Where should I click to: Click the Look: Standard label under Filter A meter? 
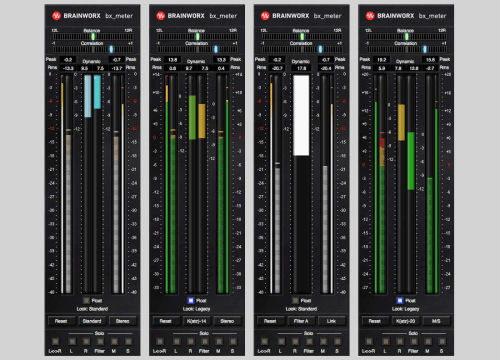[x=301, y=309]
